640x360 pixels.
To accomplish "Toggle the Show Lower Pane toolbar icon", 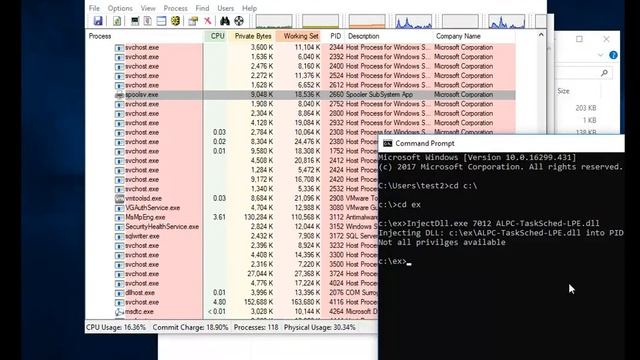I will click(161, 21).
